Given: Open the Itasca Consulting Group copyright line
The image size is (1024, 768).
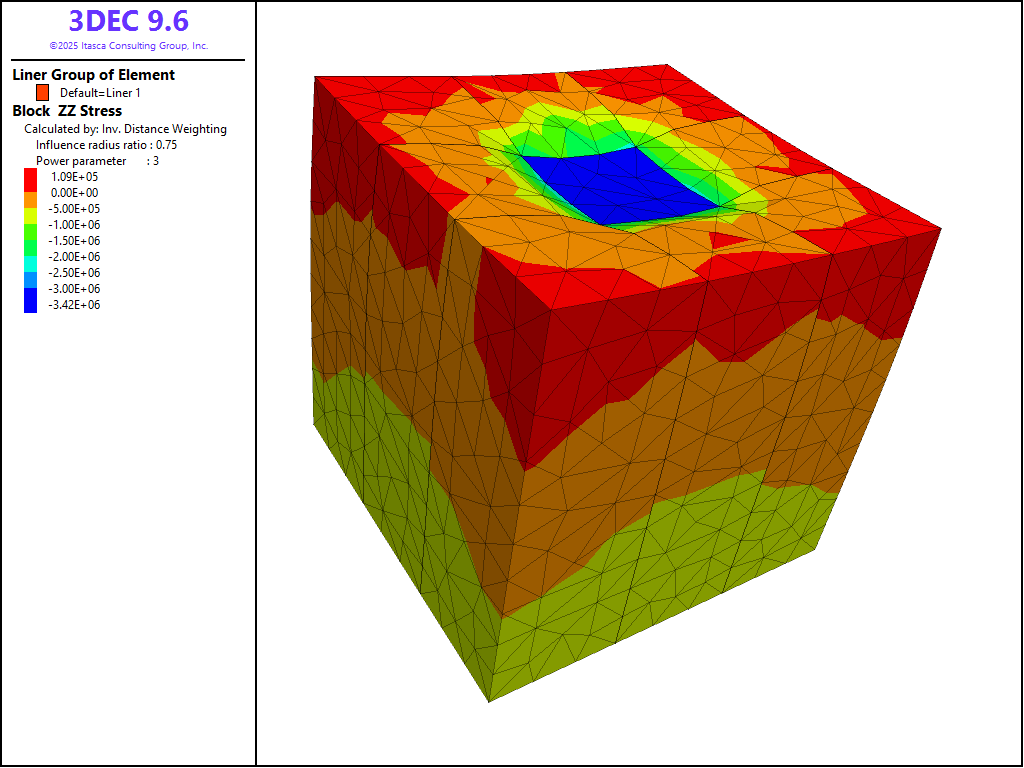Looking at the screenshot, I should [128, 46].
